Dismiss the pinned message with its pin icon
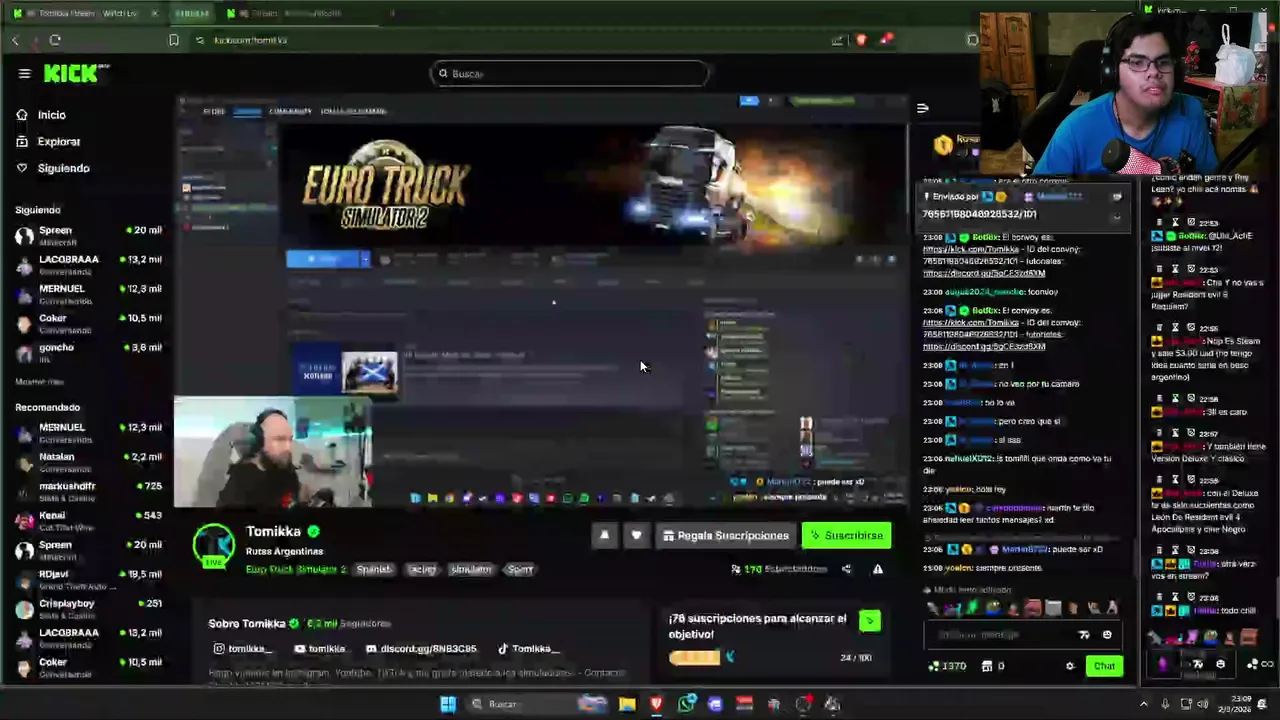 [x=1117, y=197]
